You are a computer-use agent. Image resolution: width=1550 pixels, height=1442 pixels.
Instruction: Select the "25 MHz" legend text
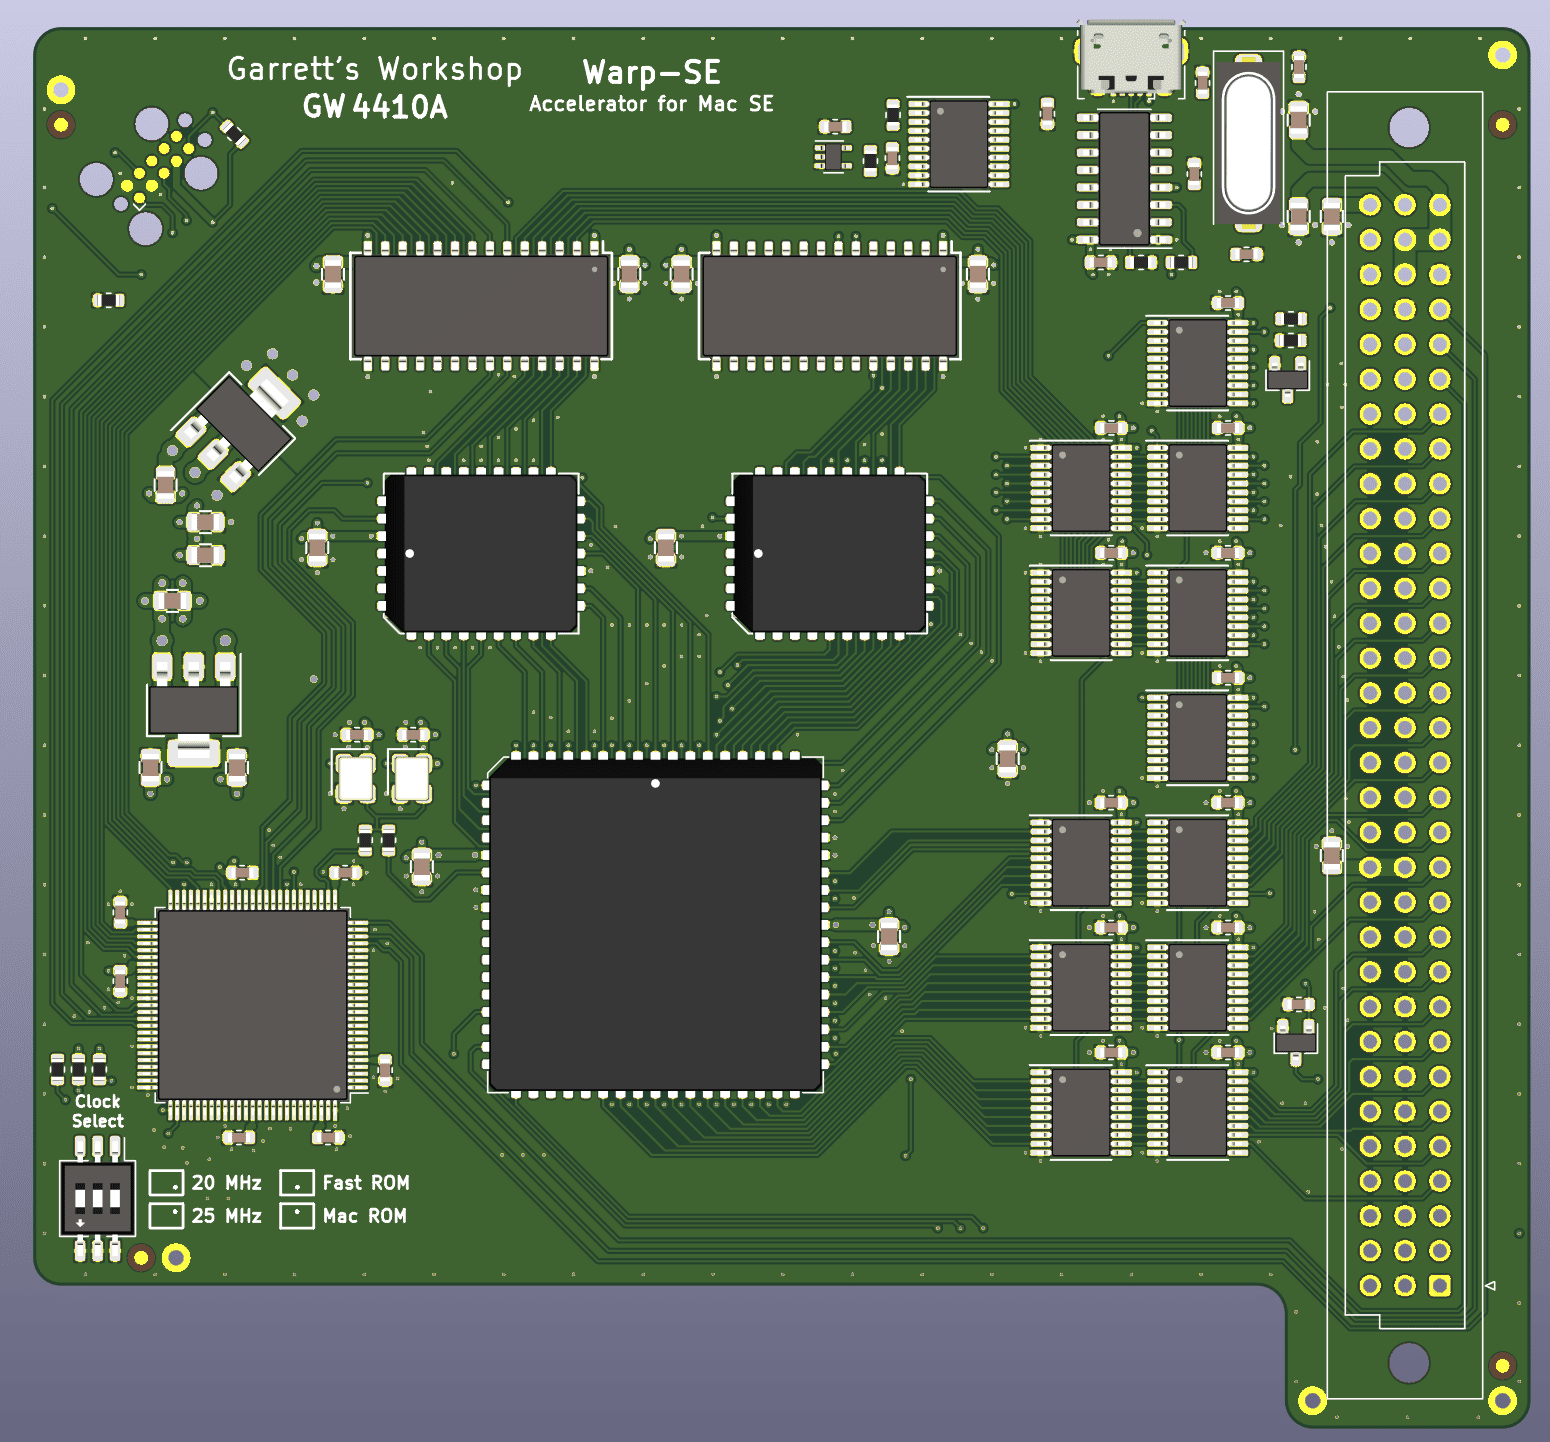(x=227, y=1216)
